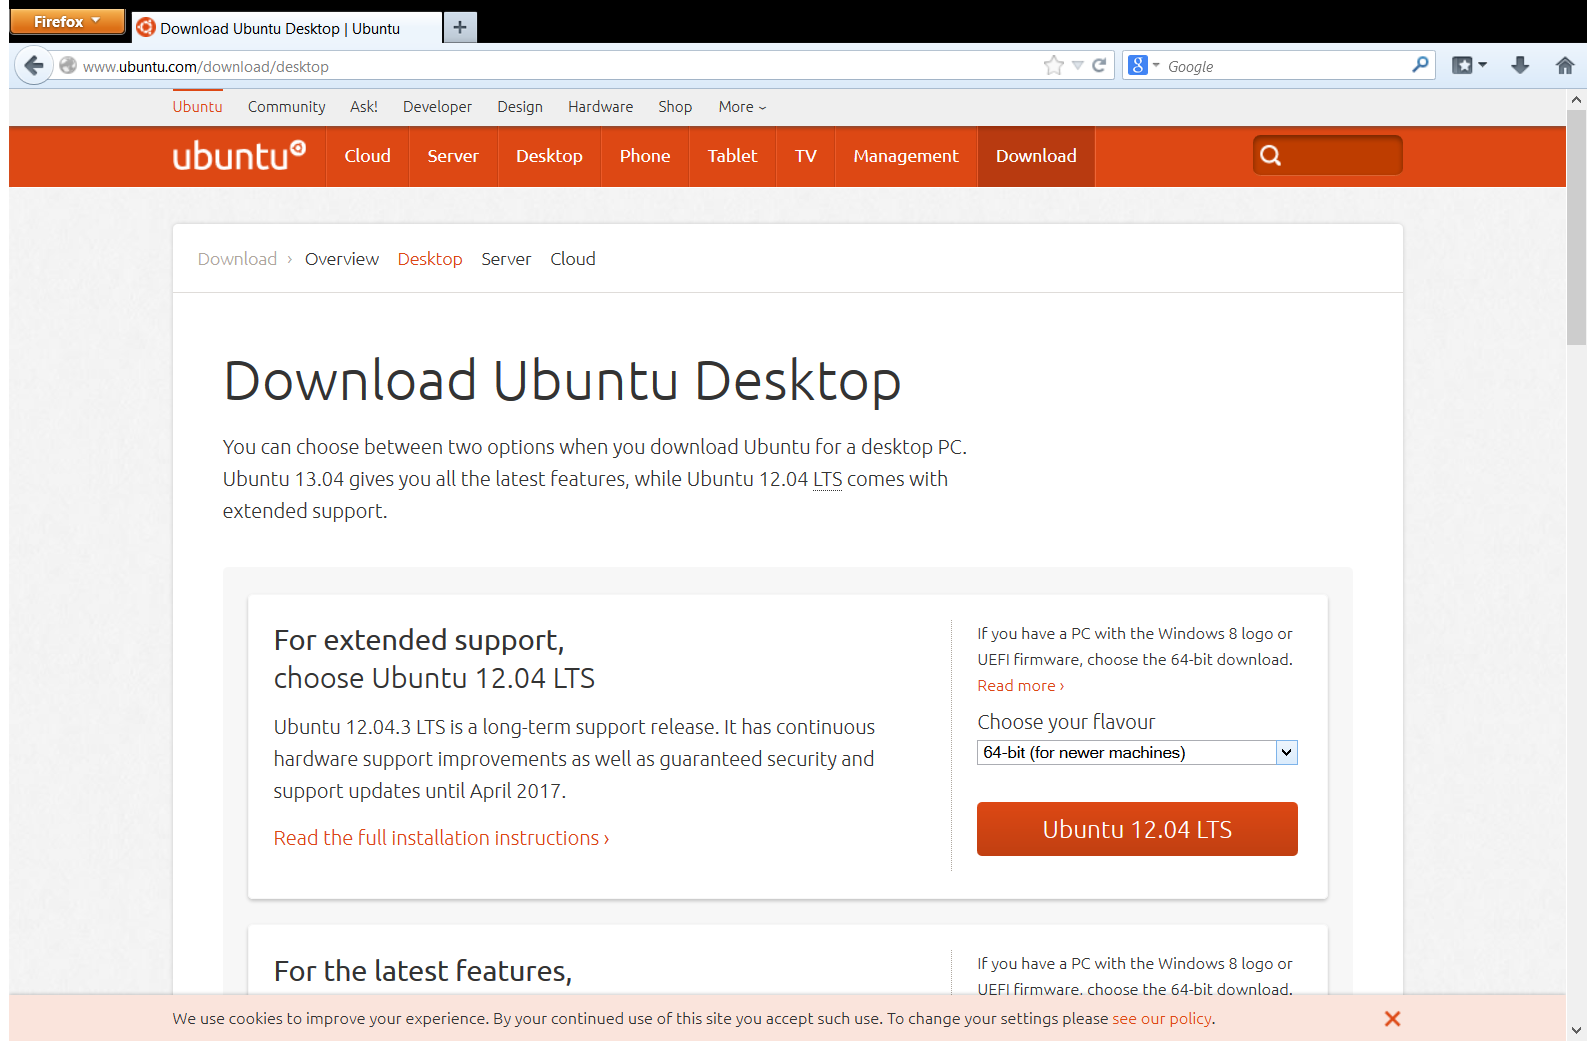Open the Phone section in main nav
This screenshot has height=1050, width=1596.
pos(645,156)
